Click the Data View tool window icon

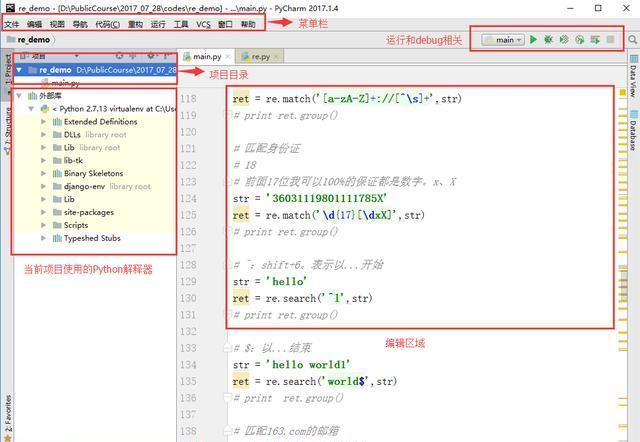(633, 59)
